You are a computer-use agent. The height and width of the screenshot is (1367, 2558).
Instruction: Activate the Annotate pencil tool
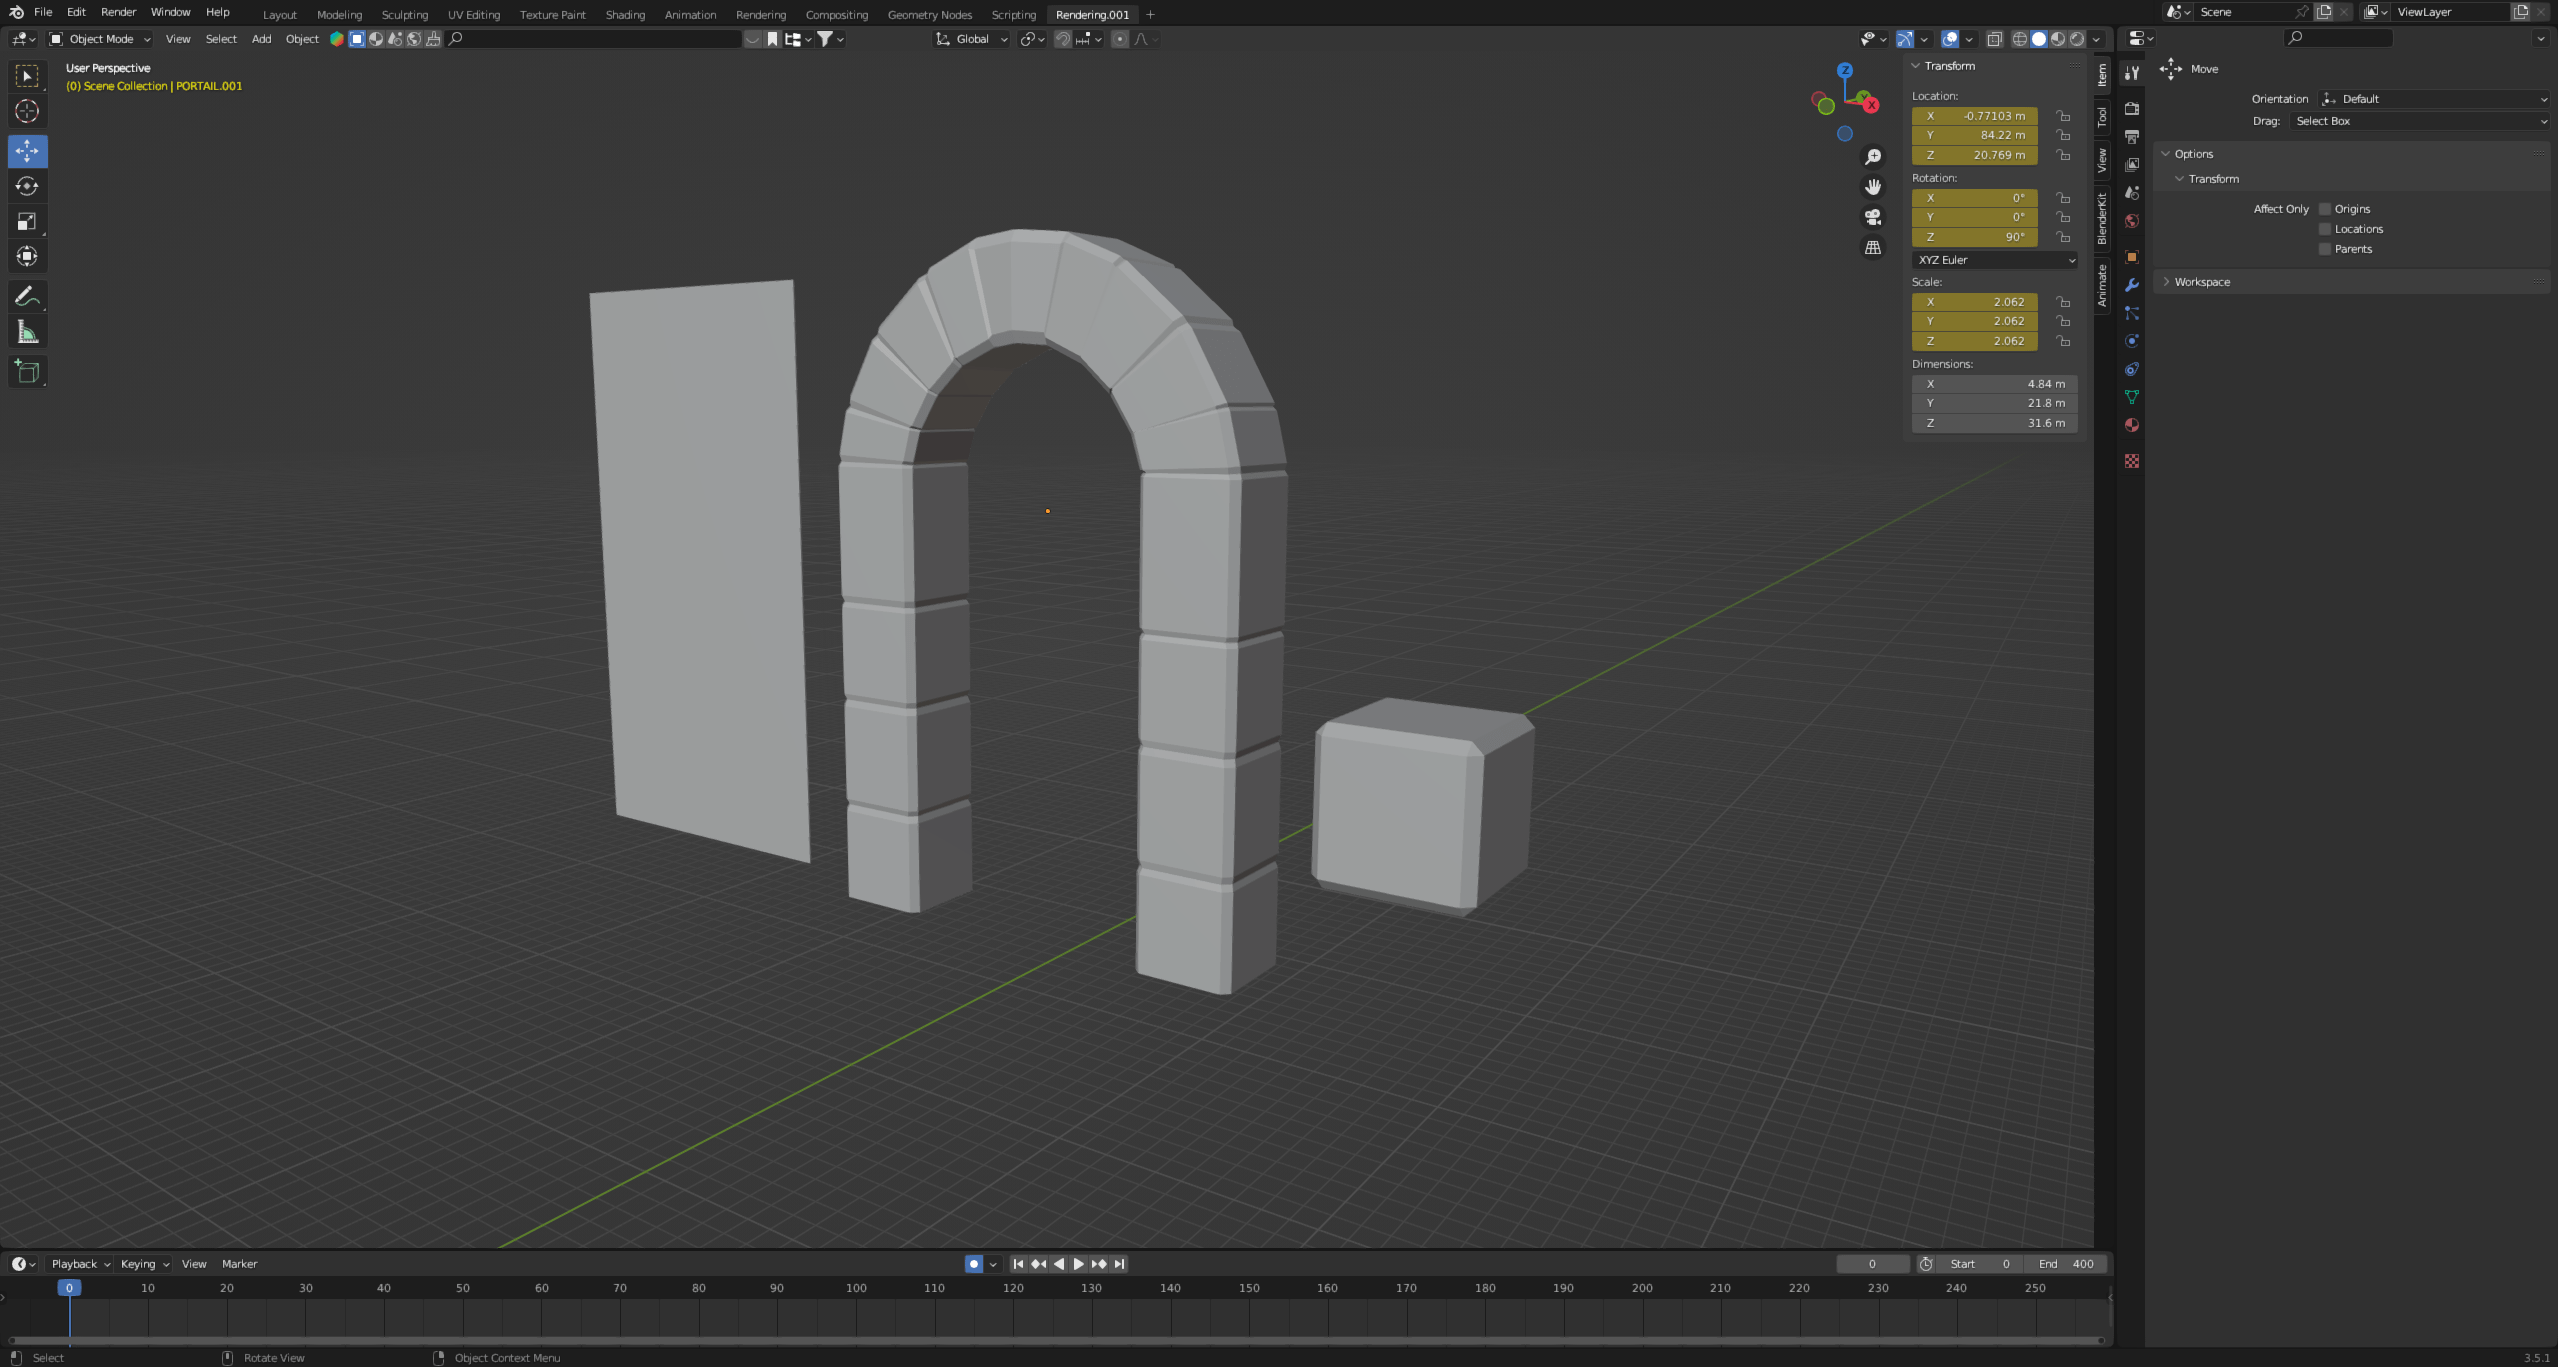tap(27, 296)
